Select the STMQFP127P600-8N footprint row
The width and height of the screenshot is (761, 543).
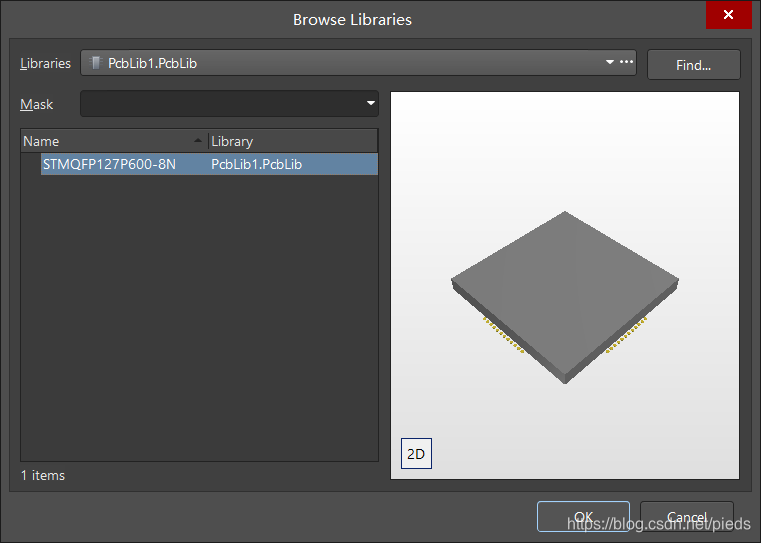point(109,164)
